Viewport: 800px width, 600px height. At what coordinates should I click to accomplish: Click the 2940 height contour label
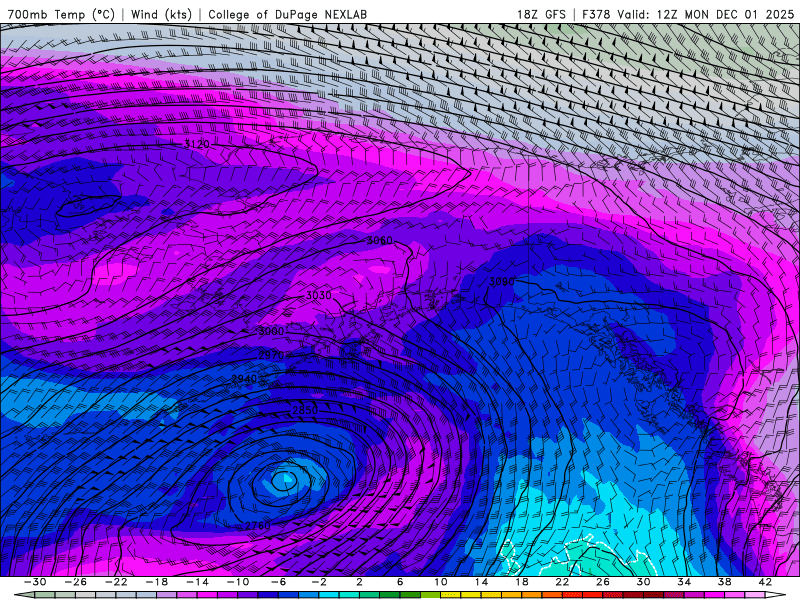(244, 379)
